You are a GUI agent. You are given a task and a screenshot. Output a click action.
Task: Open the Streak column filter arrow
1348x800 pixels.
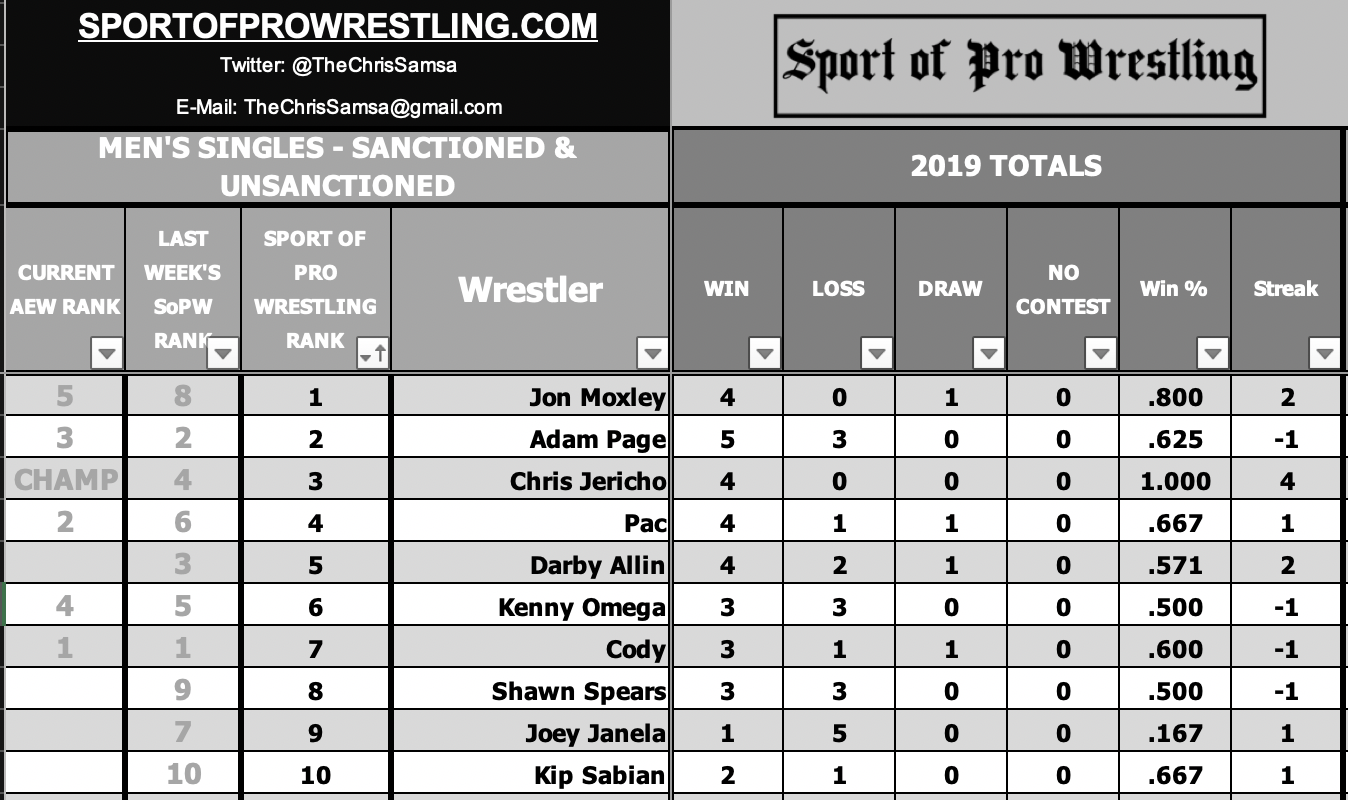pyautogui.click(x=1325, y=353)
